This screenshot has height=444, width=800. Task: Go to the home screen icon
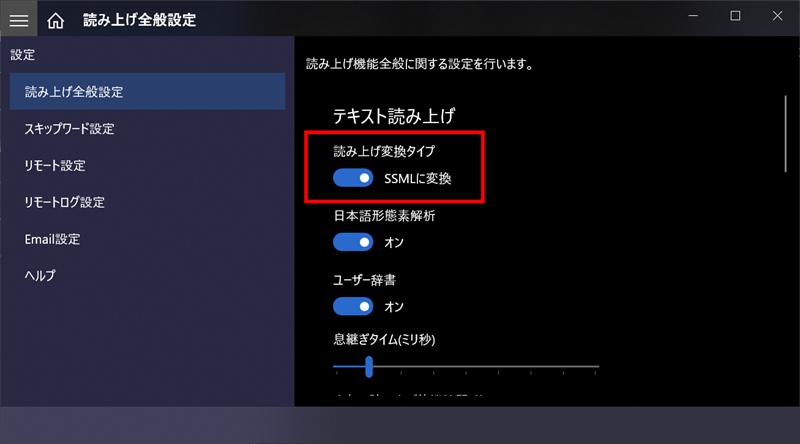tap(56, 19)
